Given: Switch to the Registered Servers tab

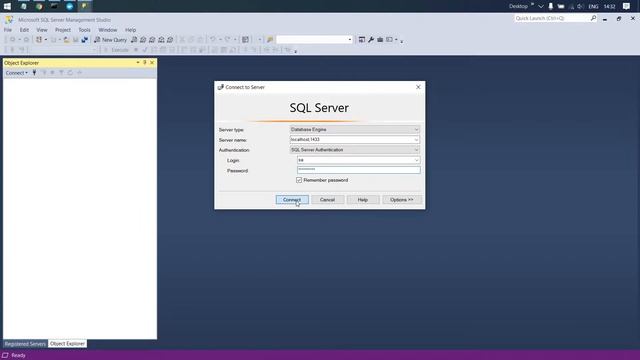Looking at the screenshot, I should click(x=25, y=344).
